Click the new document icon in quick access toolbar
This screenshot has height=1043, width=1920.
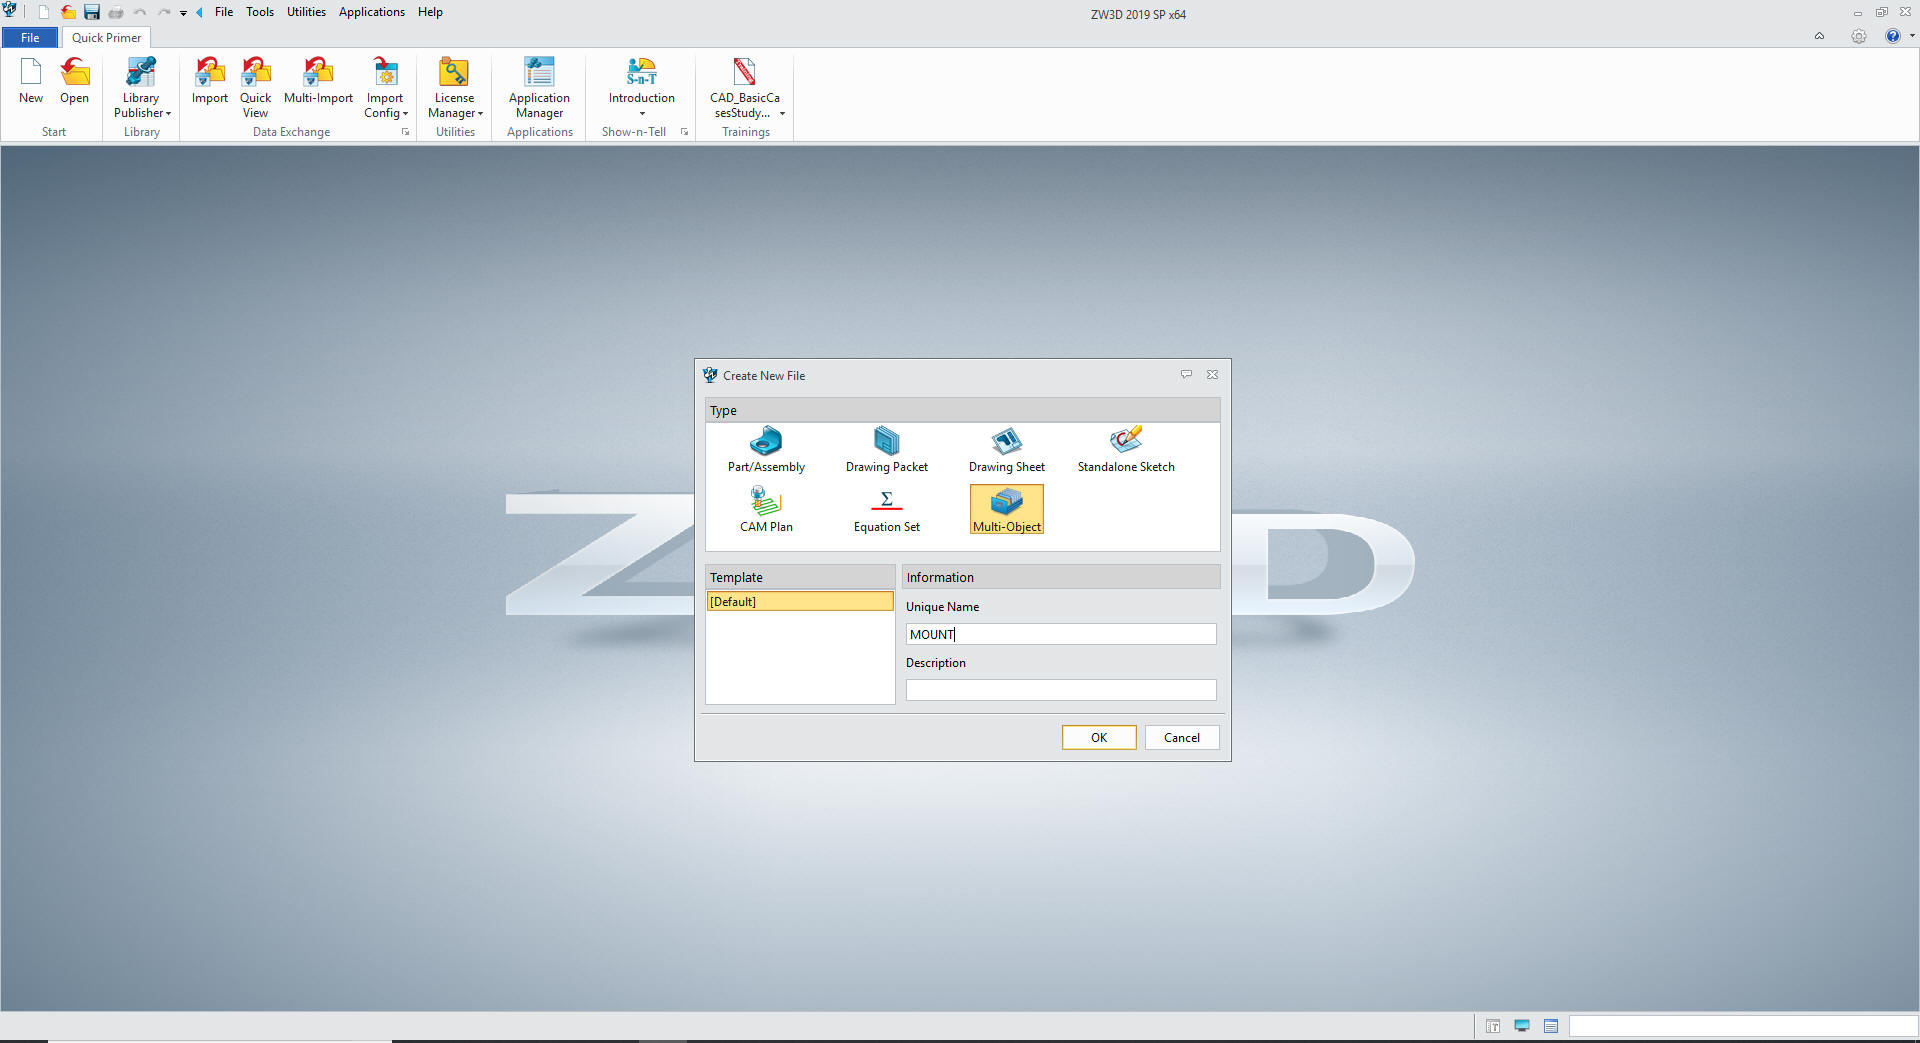(x=44, y=12)
